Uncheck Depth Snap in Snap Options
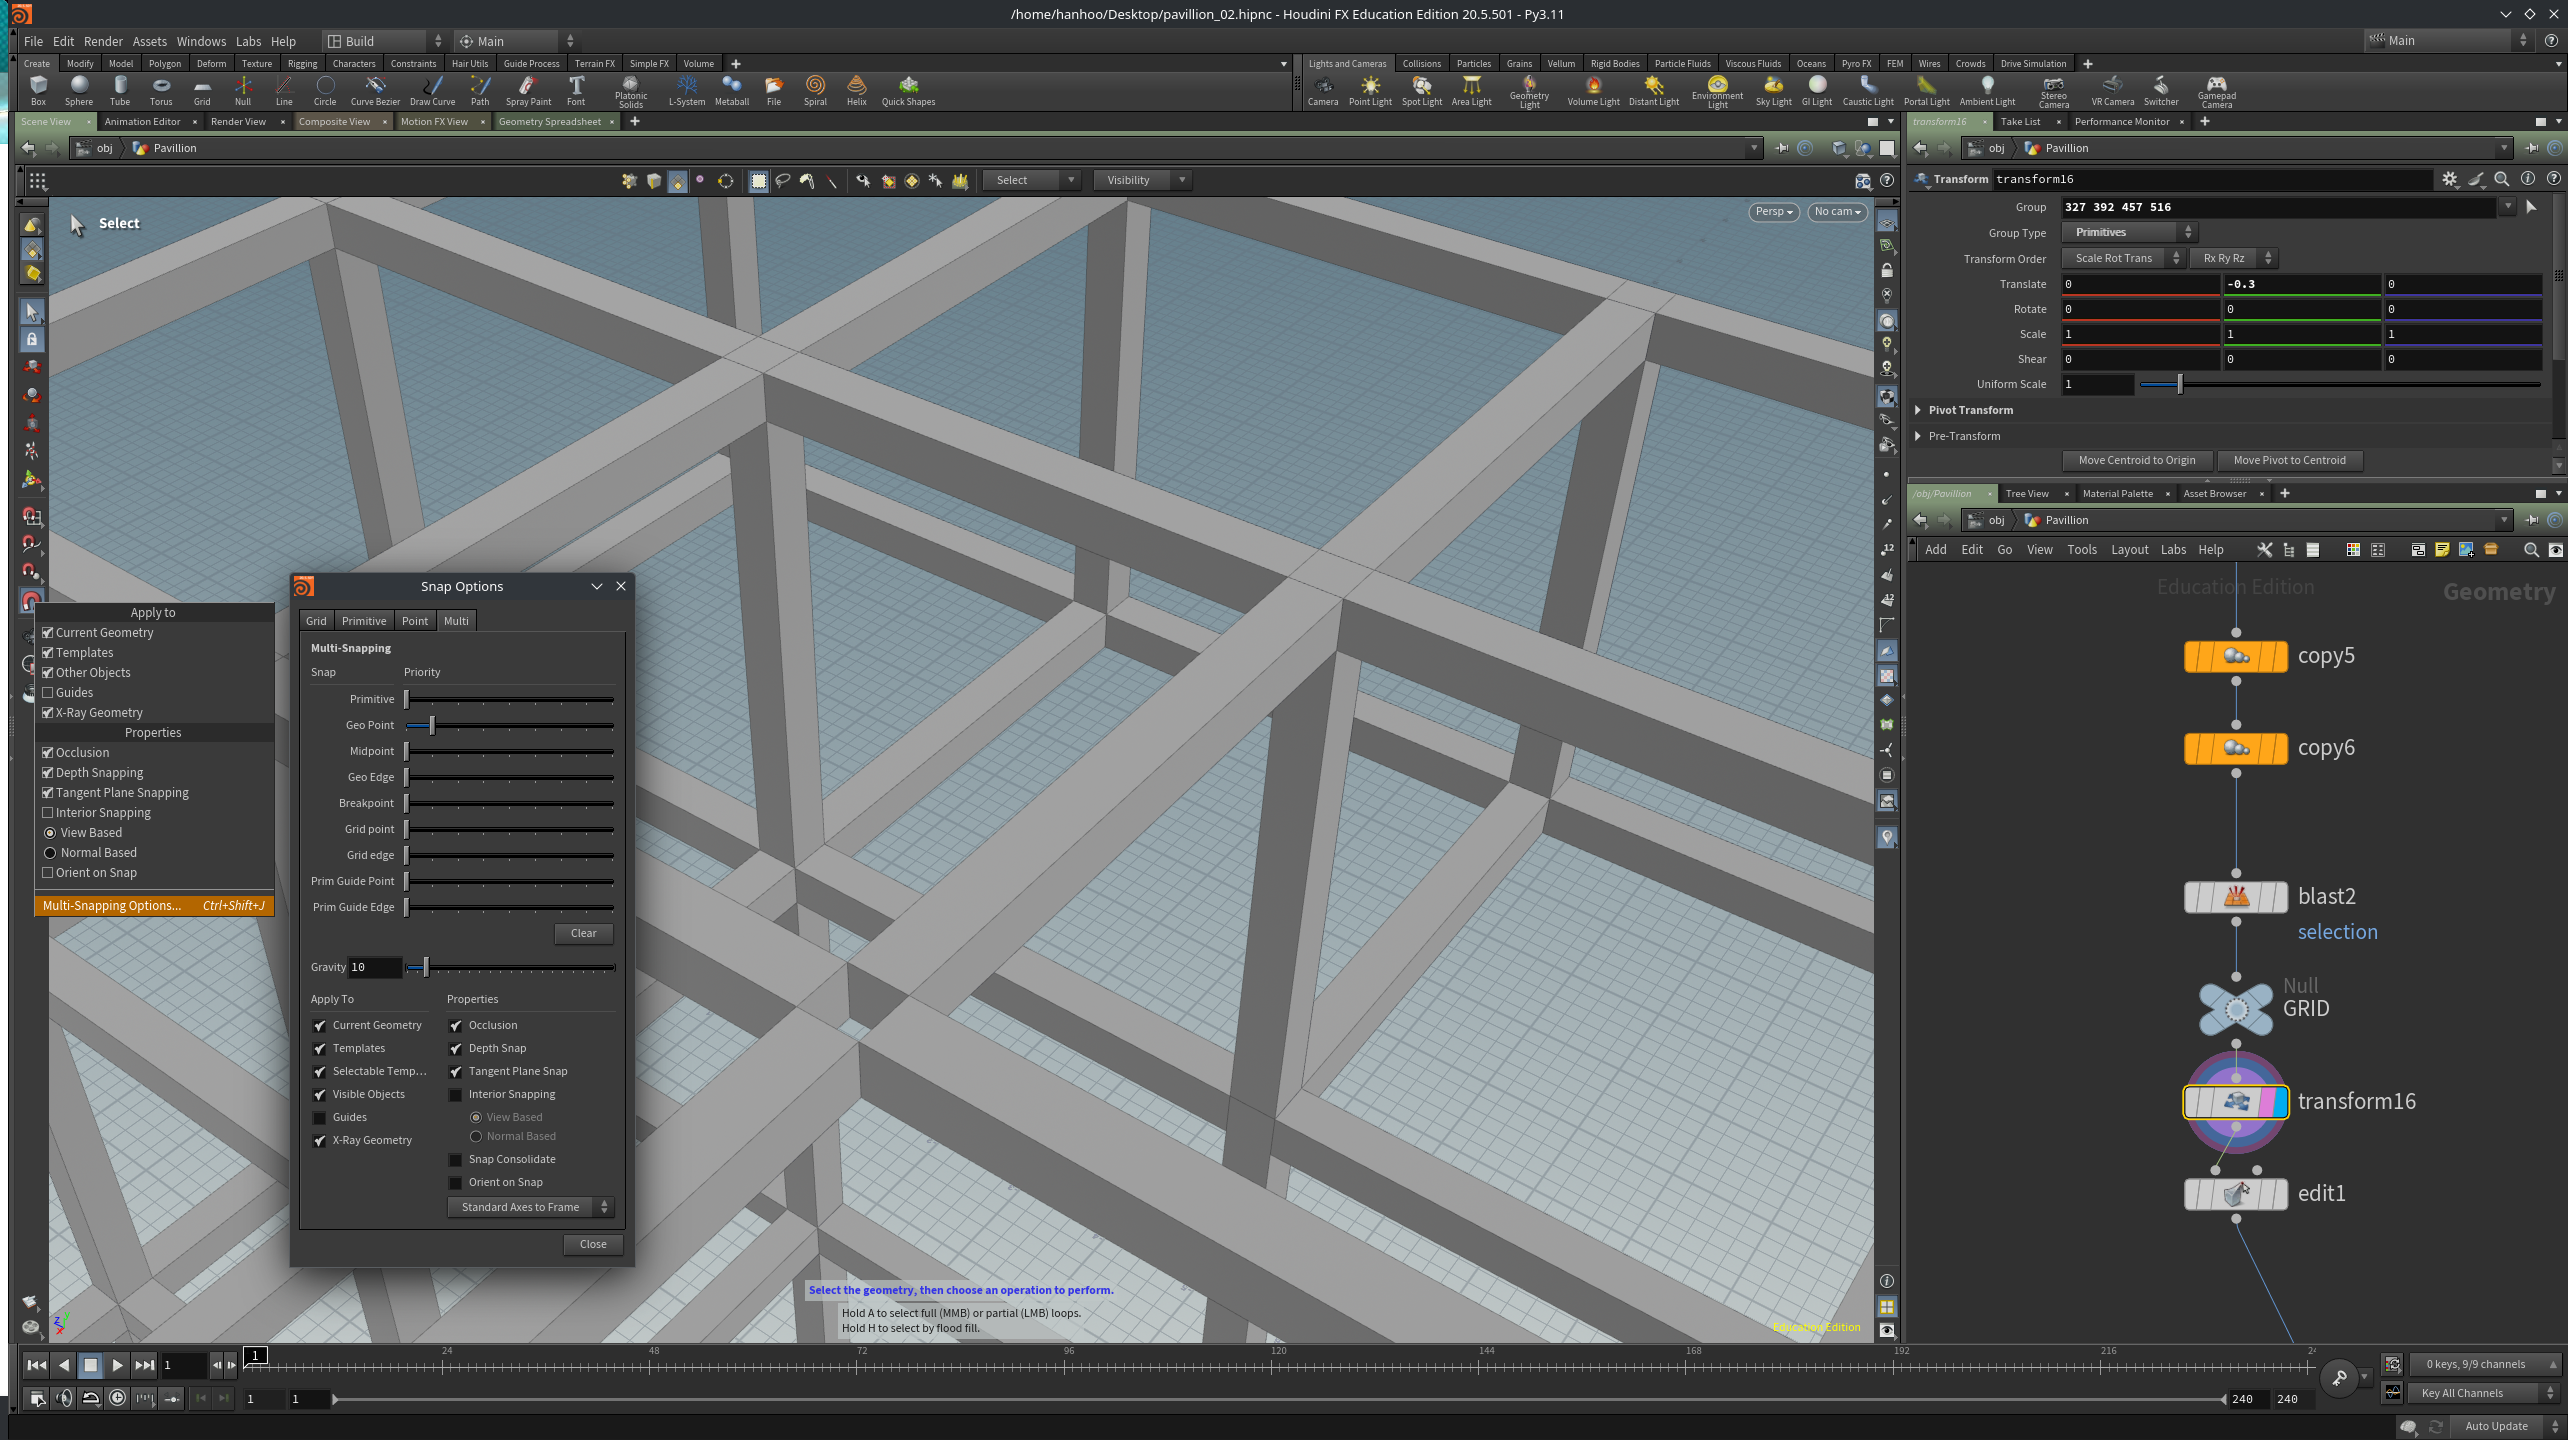This screenshot has height=1440, width=2568. [455, 1049]
